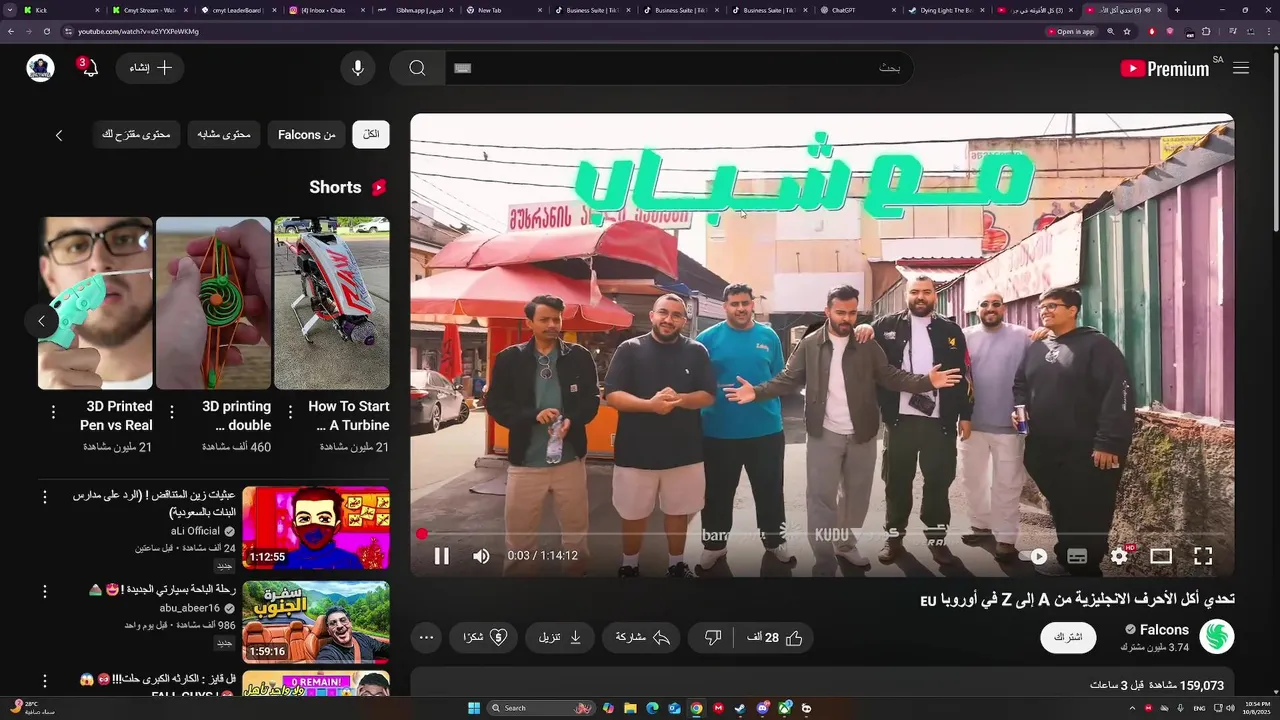Viewport: 1280px width, 720px height.
Task: Open File Explorer from taskbar
Action: 630,708
